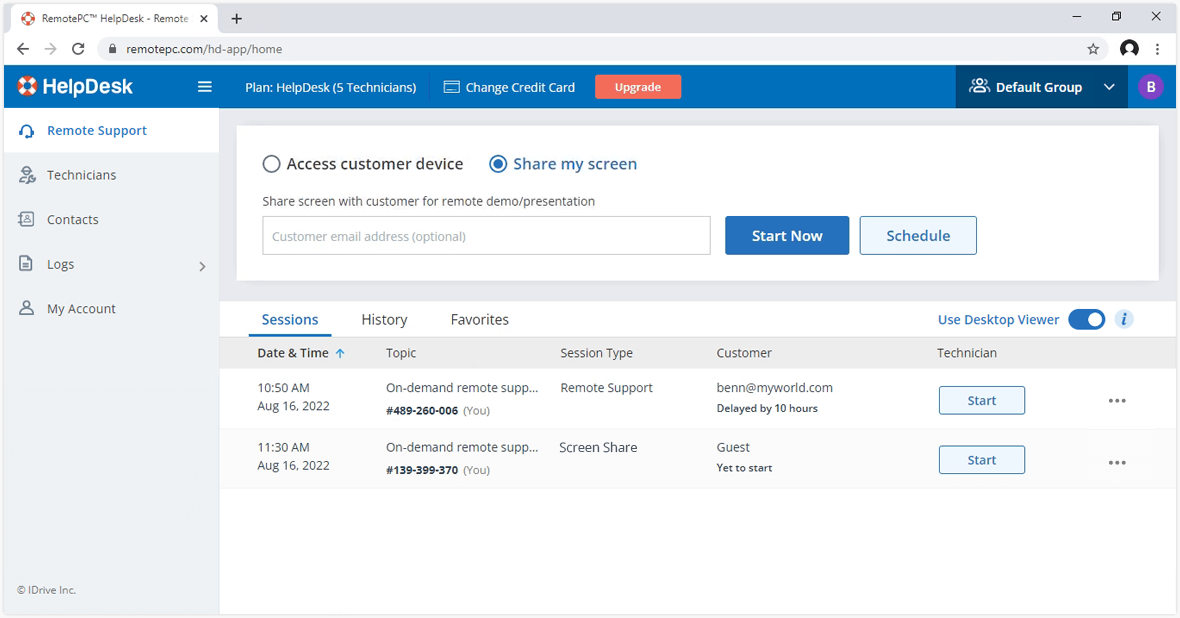This screenshot has width=1180, height=618.
Task: Click info icon beside Desktop Viewer
Action: [x=1124, y=319]
